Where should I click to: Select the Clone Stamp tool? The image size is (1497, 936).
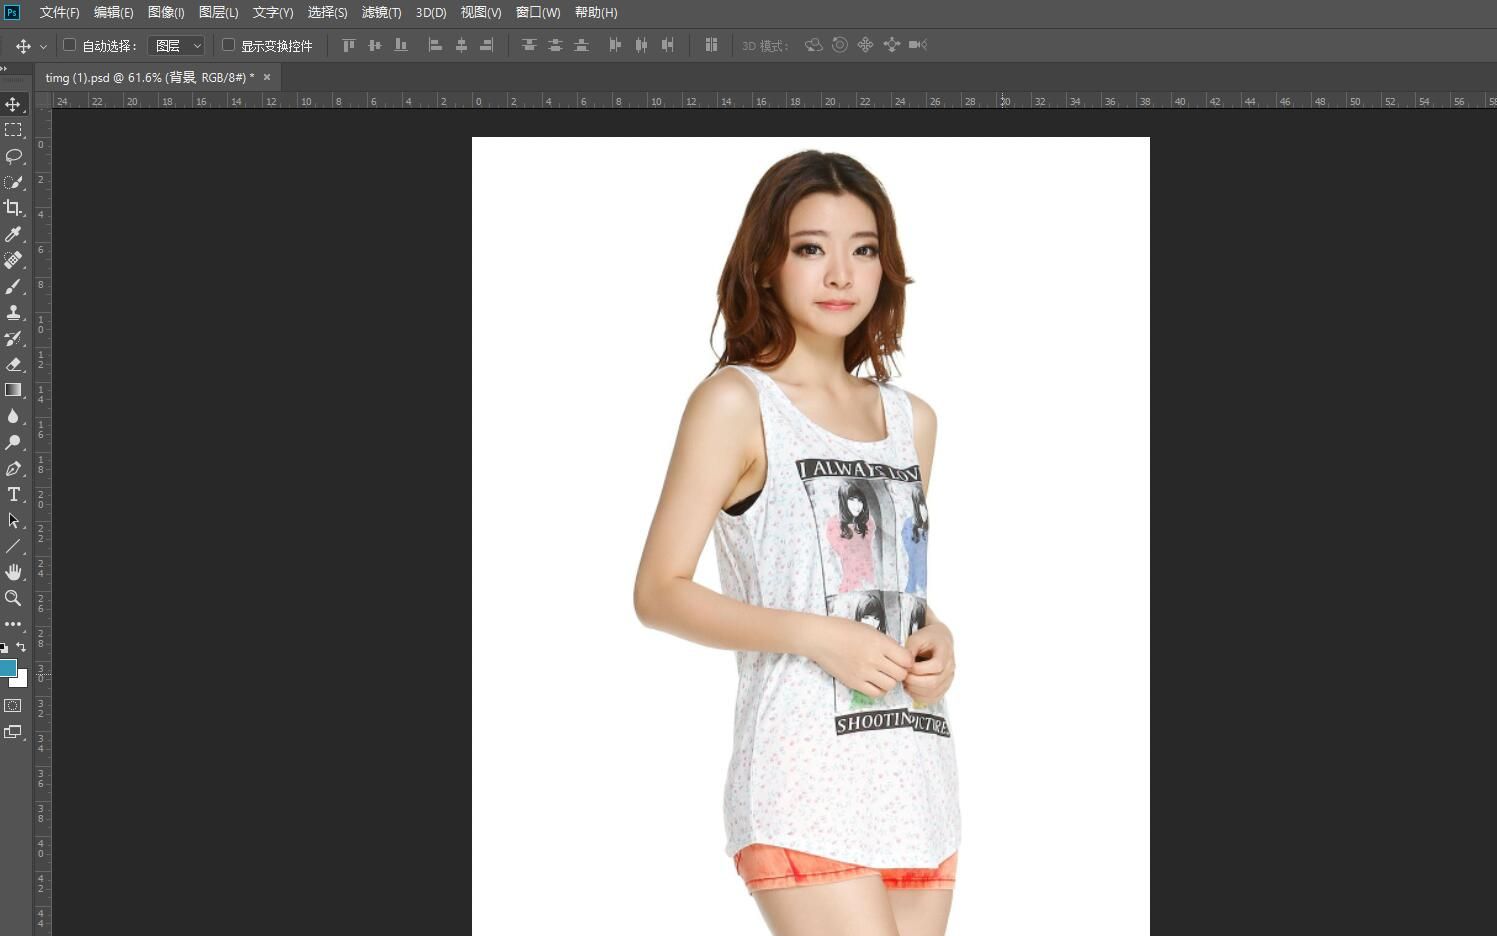(x=14, y=312)
